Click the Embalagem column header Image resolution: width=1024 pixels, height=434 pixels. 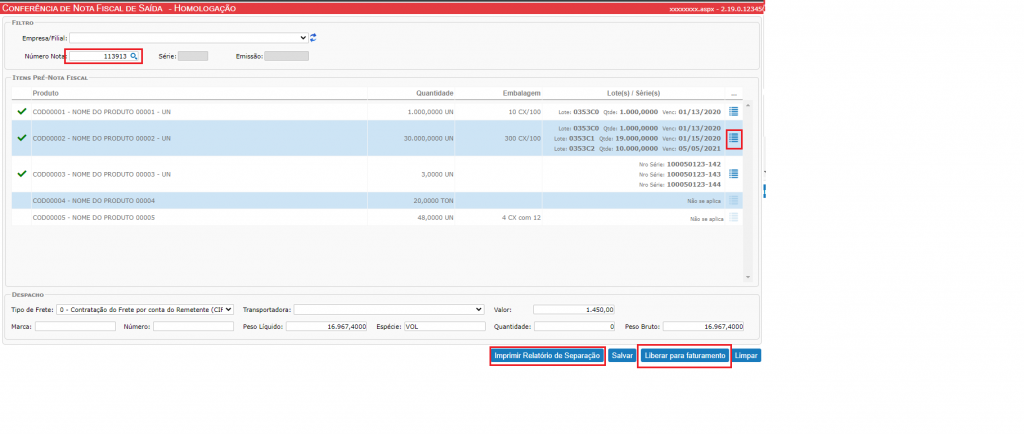pyautogui.click(x=521, y=93)
